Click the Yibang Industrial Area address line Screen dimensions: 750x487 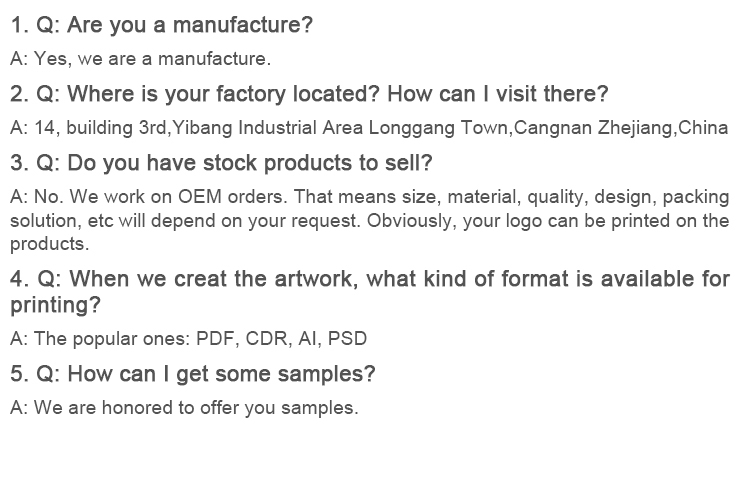[369, 128]
